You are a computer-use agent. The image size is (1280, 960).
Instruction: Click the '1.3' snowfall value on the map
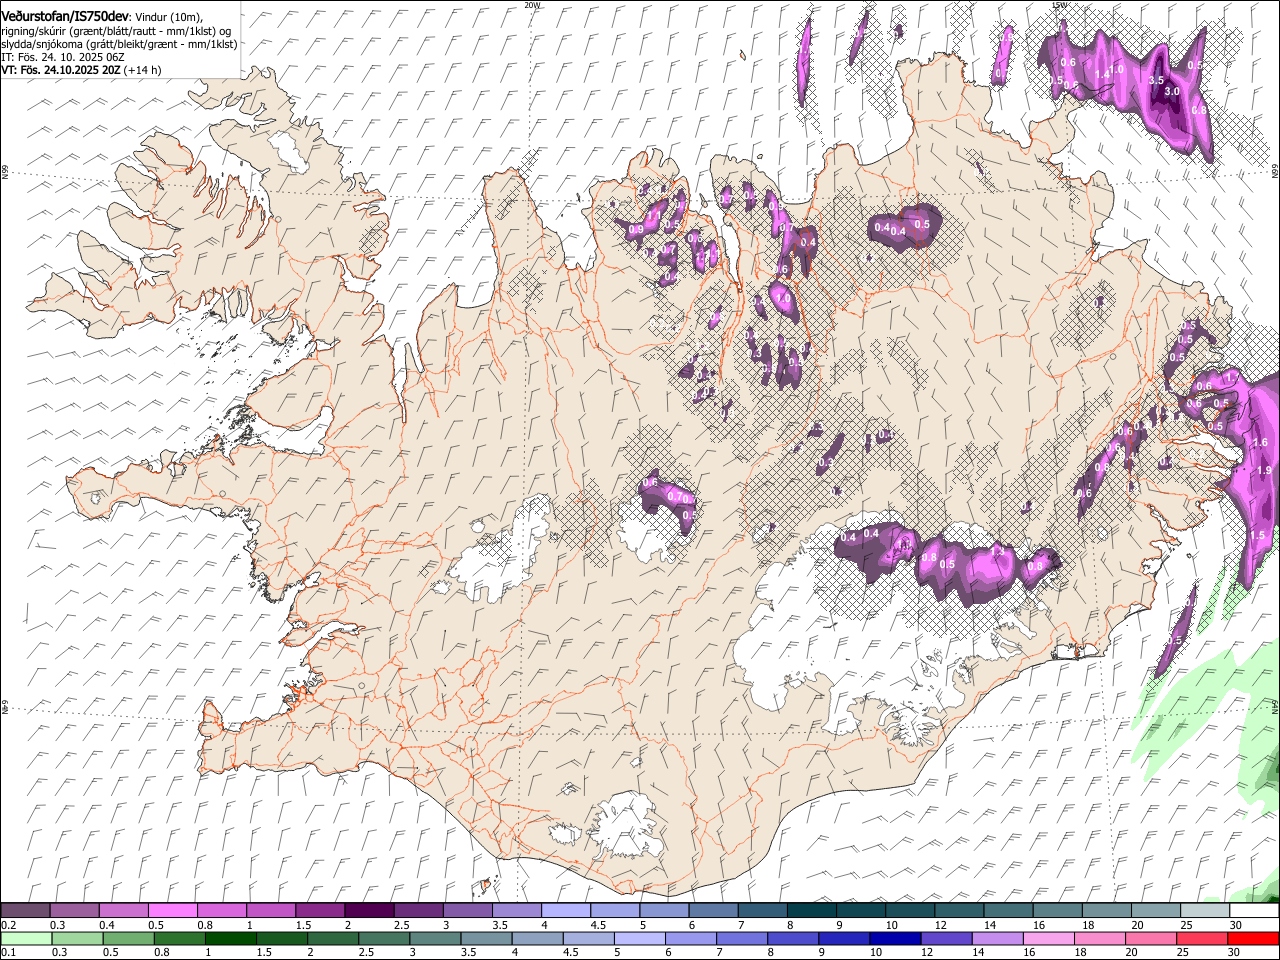pos(997,552)
